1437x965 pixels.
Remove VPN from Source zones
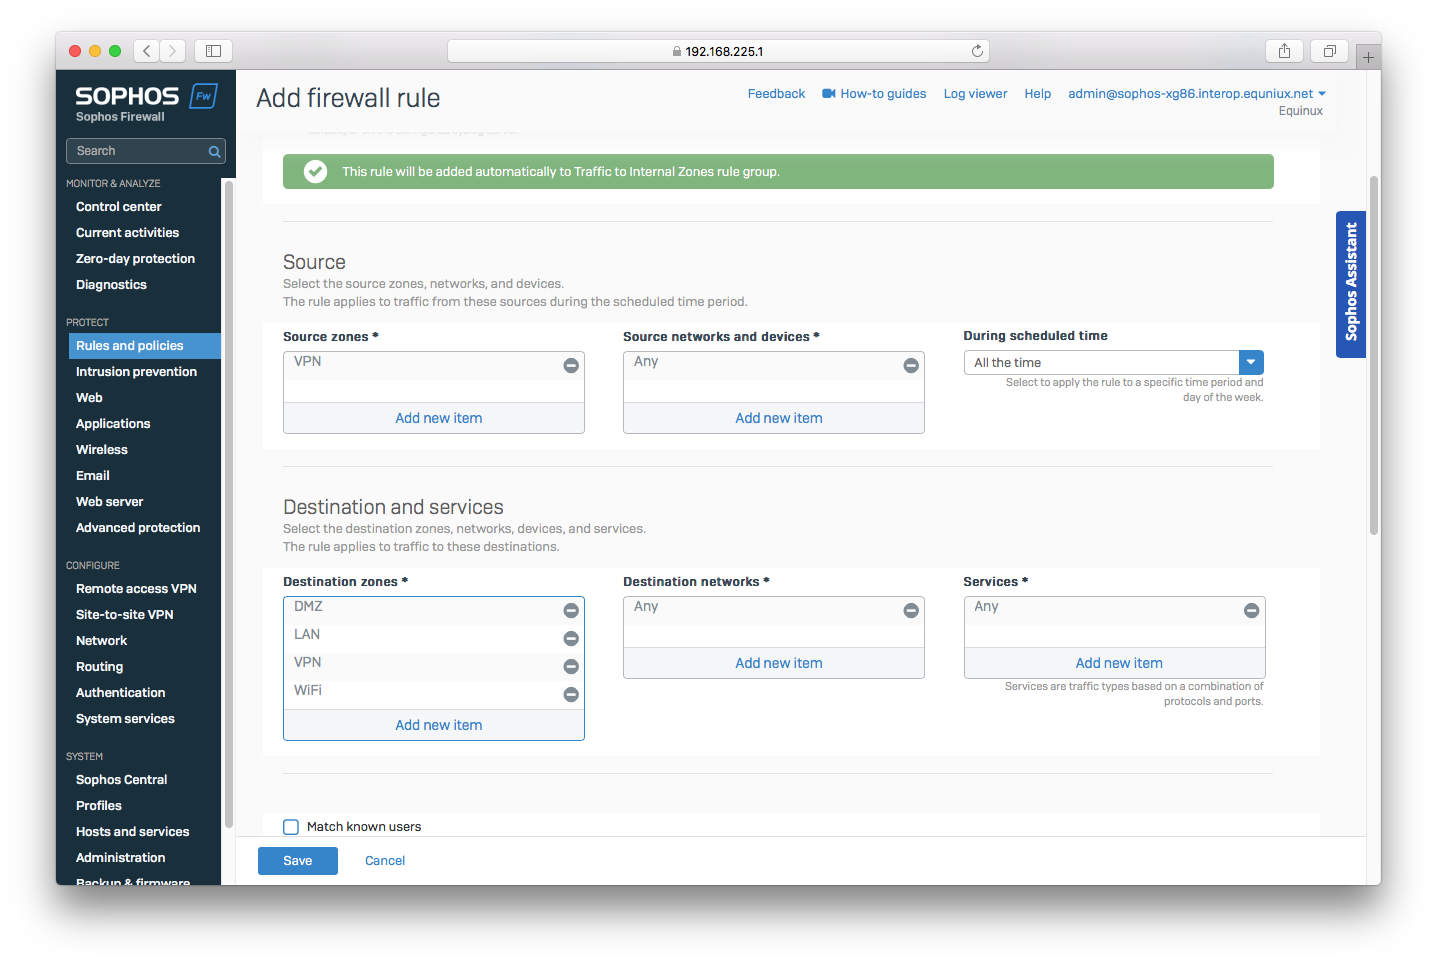click(571, 365)
